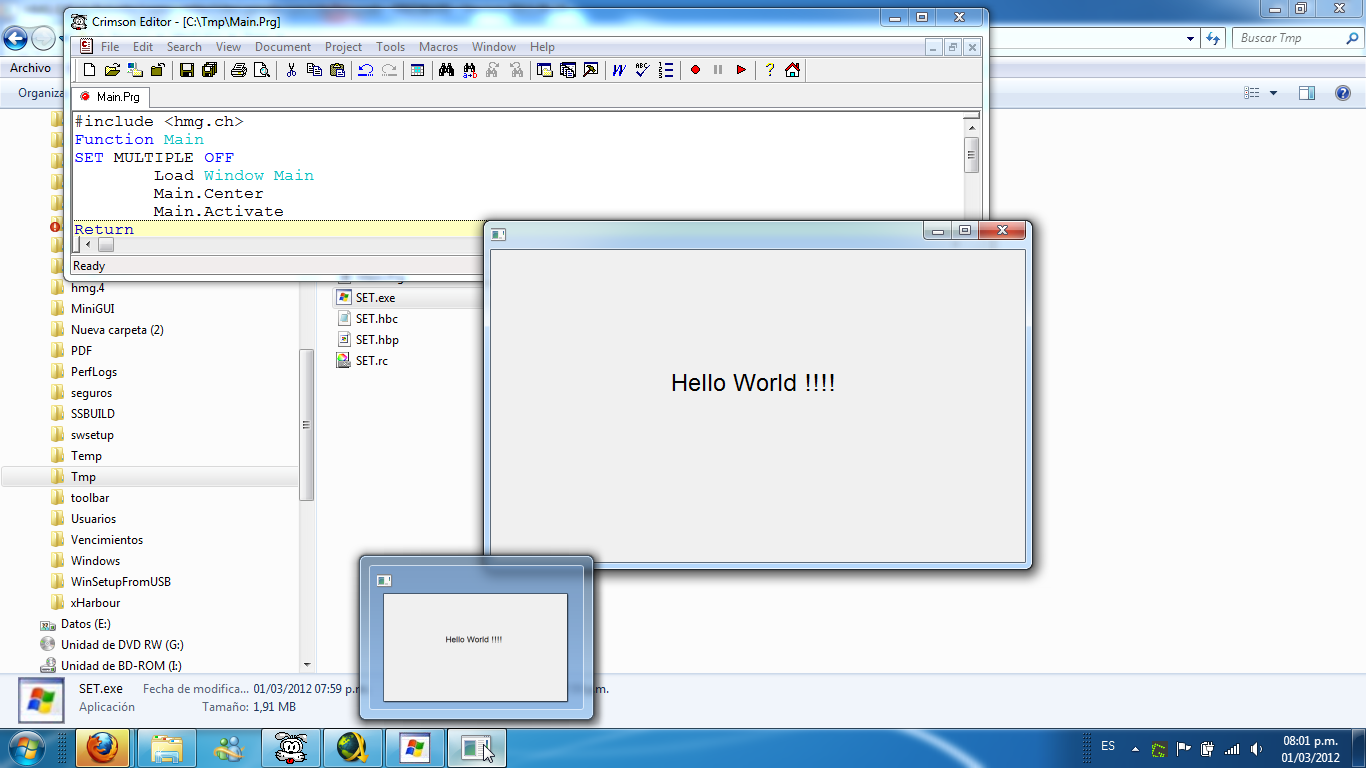Image resolution: width=1366 pixels, height=768 pixels.
Task: Toggle line numbers icon
Action: pos(666,70)
